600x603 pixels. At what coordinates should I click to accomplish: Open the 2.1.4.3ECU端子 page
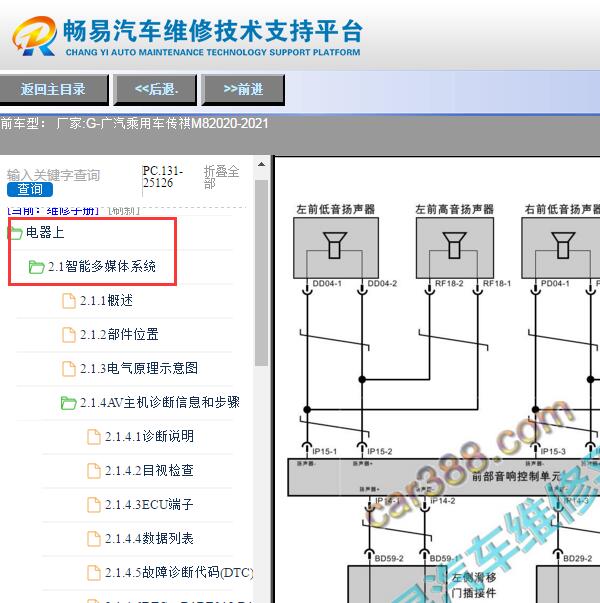pyautogui.click(x=149, y=504)
